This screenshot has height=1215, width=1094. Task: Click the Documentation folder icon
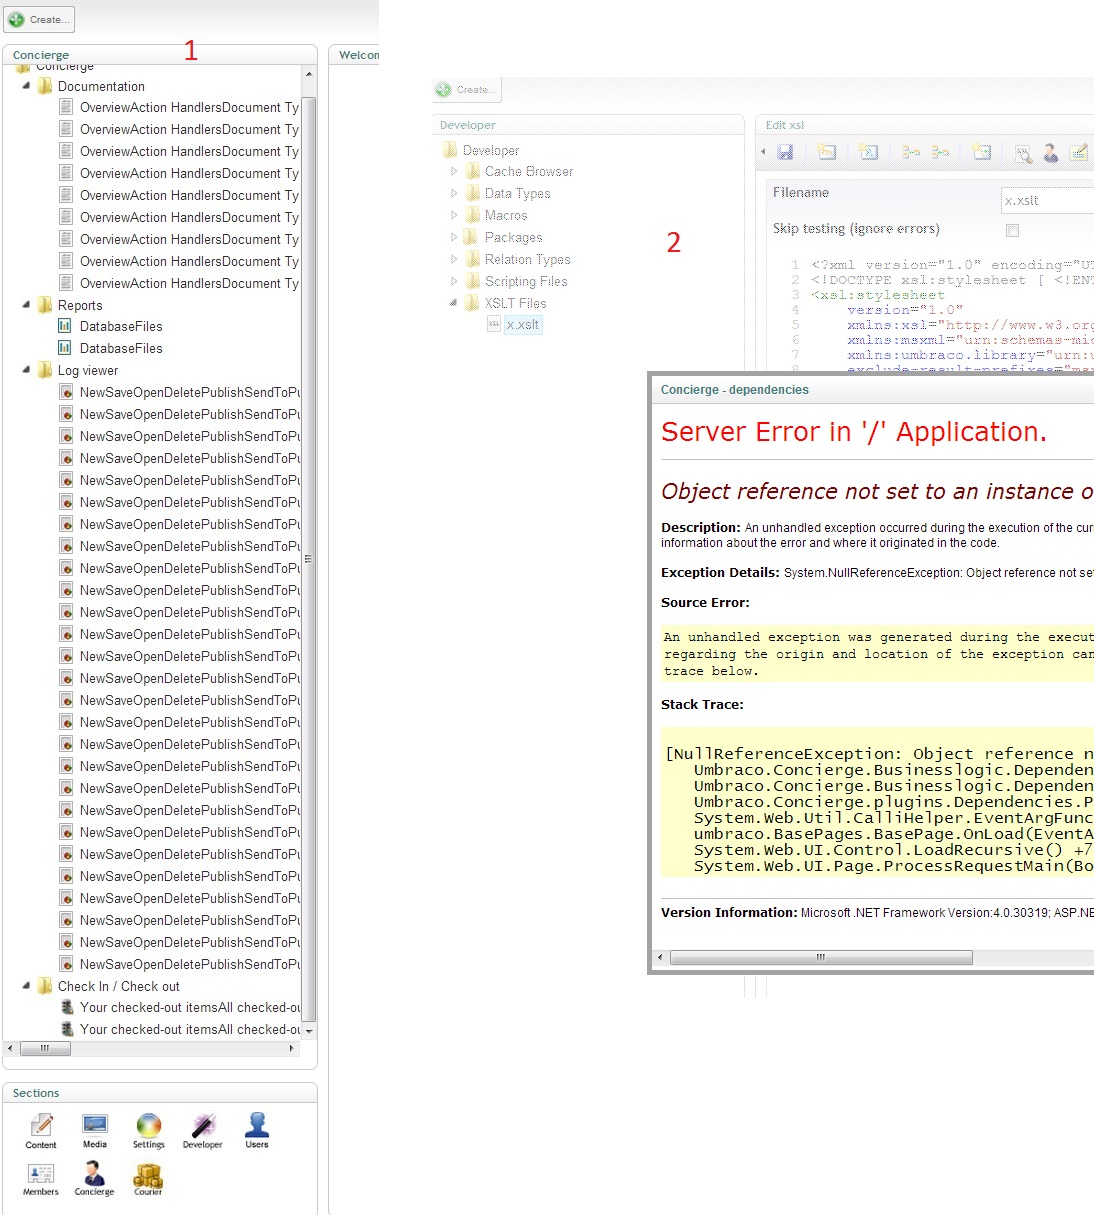point(45,86)
